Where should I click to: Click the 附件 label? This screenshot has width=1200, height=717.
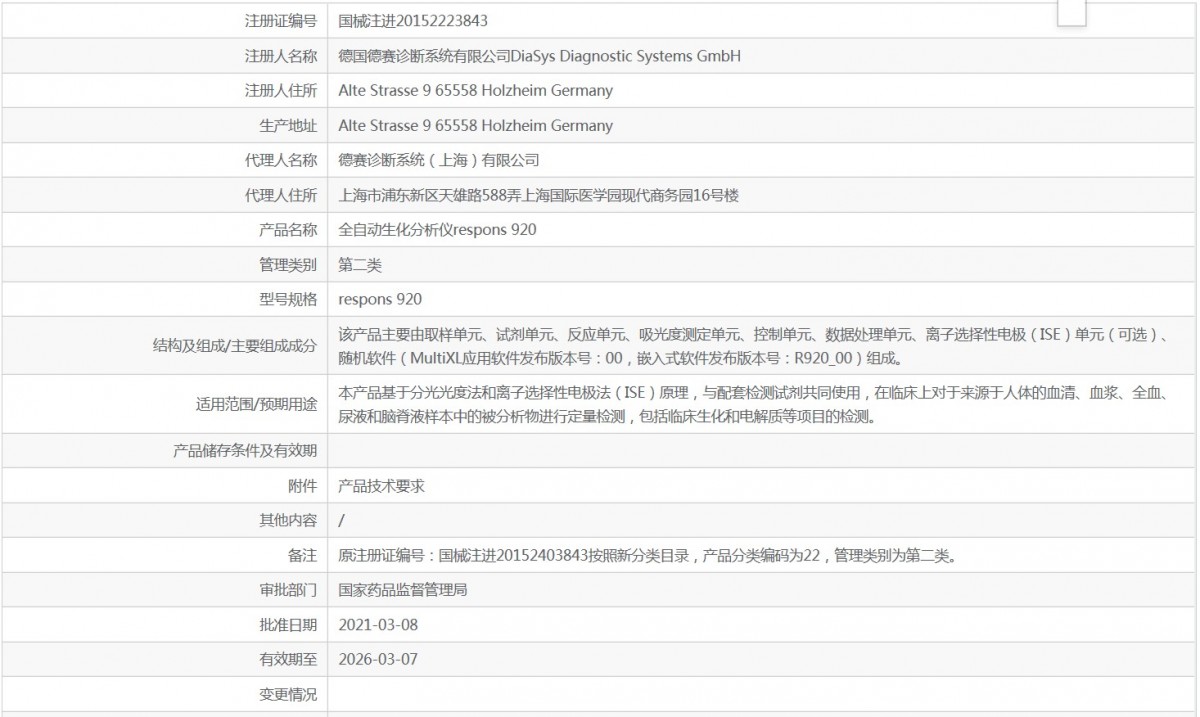(302, 485)
